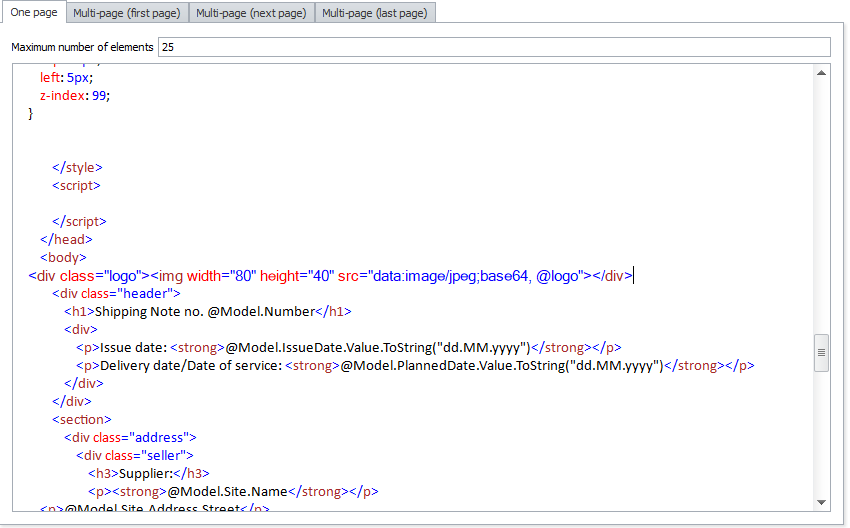This screenshot has width=850, height=528.
Task: Click the @Model.Site.Name line
Action: [233, 491]
